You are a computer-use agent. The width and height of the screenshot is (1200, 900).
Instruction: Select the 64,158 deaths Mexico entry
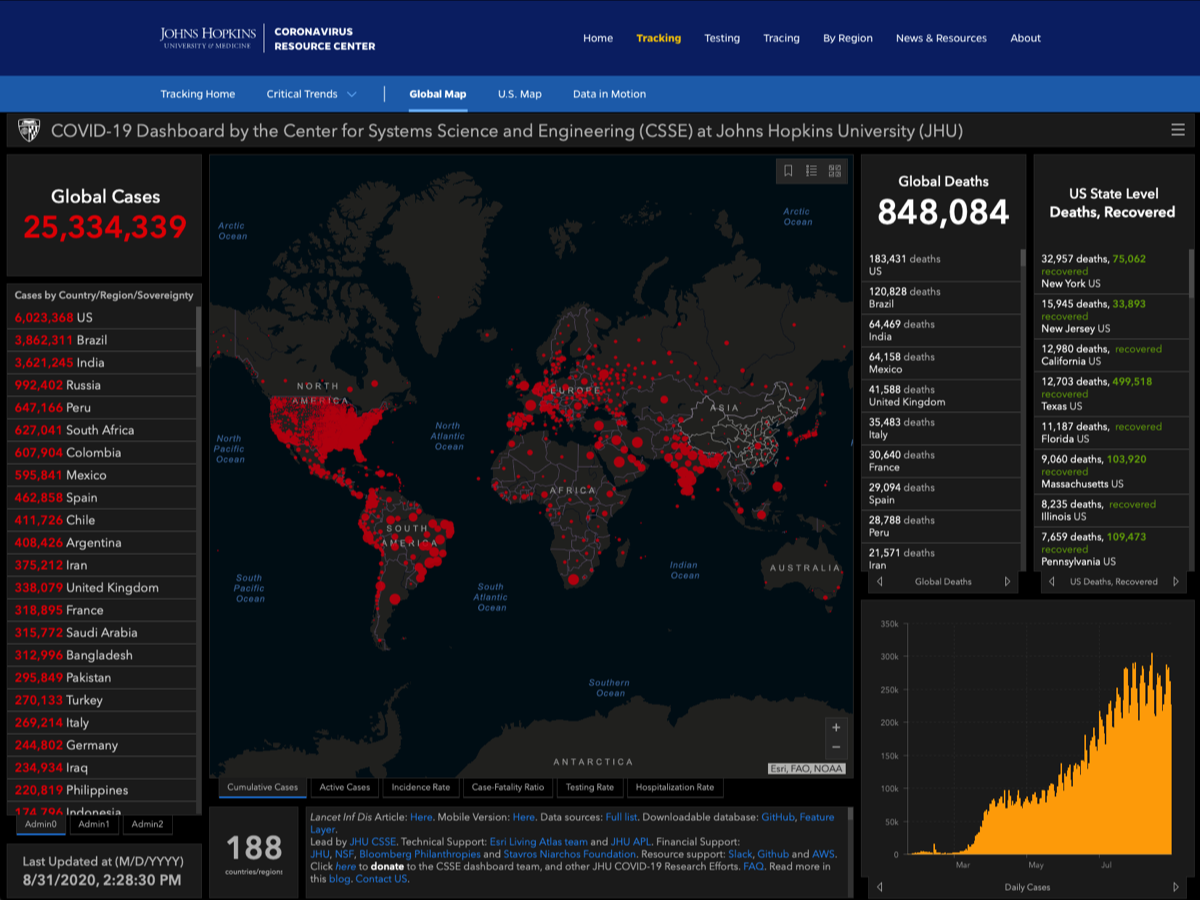[941, 363]
